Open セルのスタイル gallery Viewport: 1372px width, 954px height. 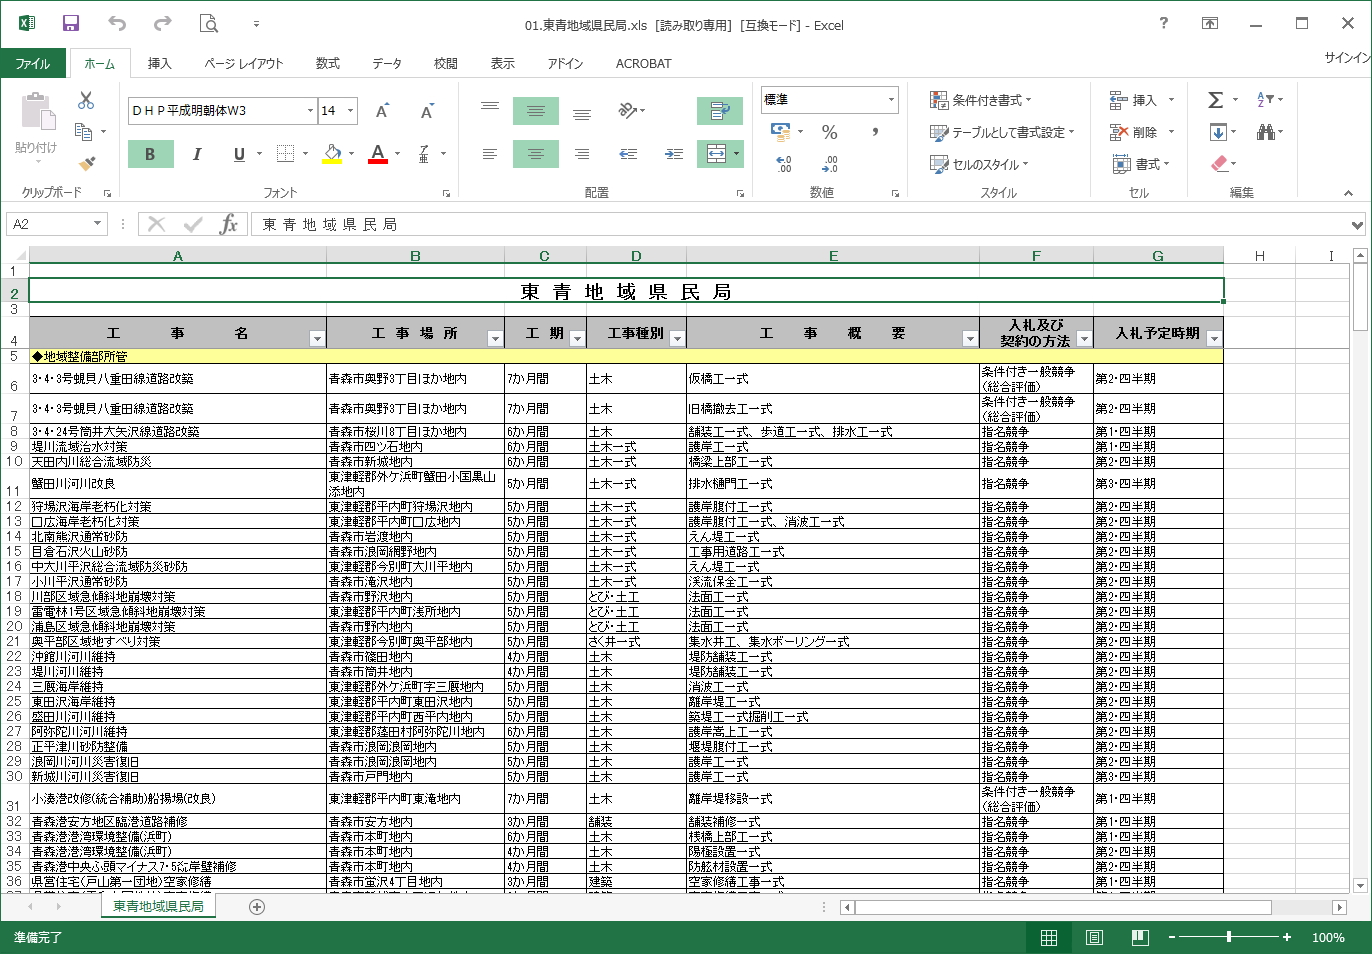pos(979,164)
